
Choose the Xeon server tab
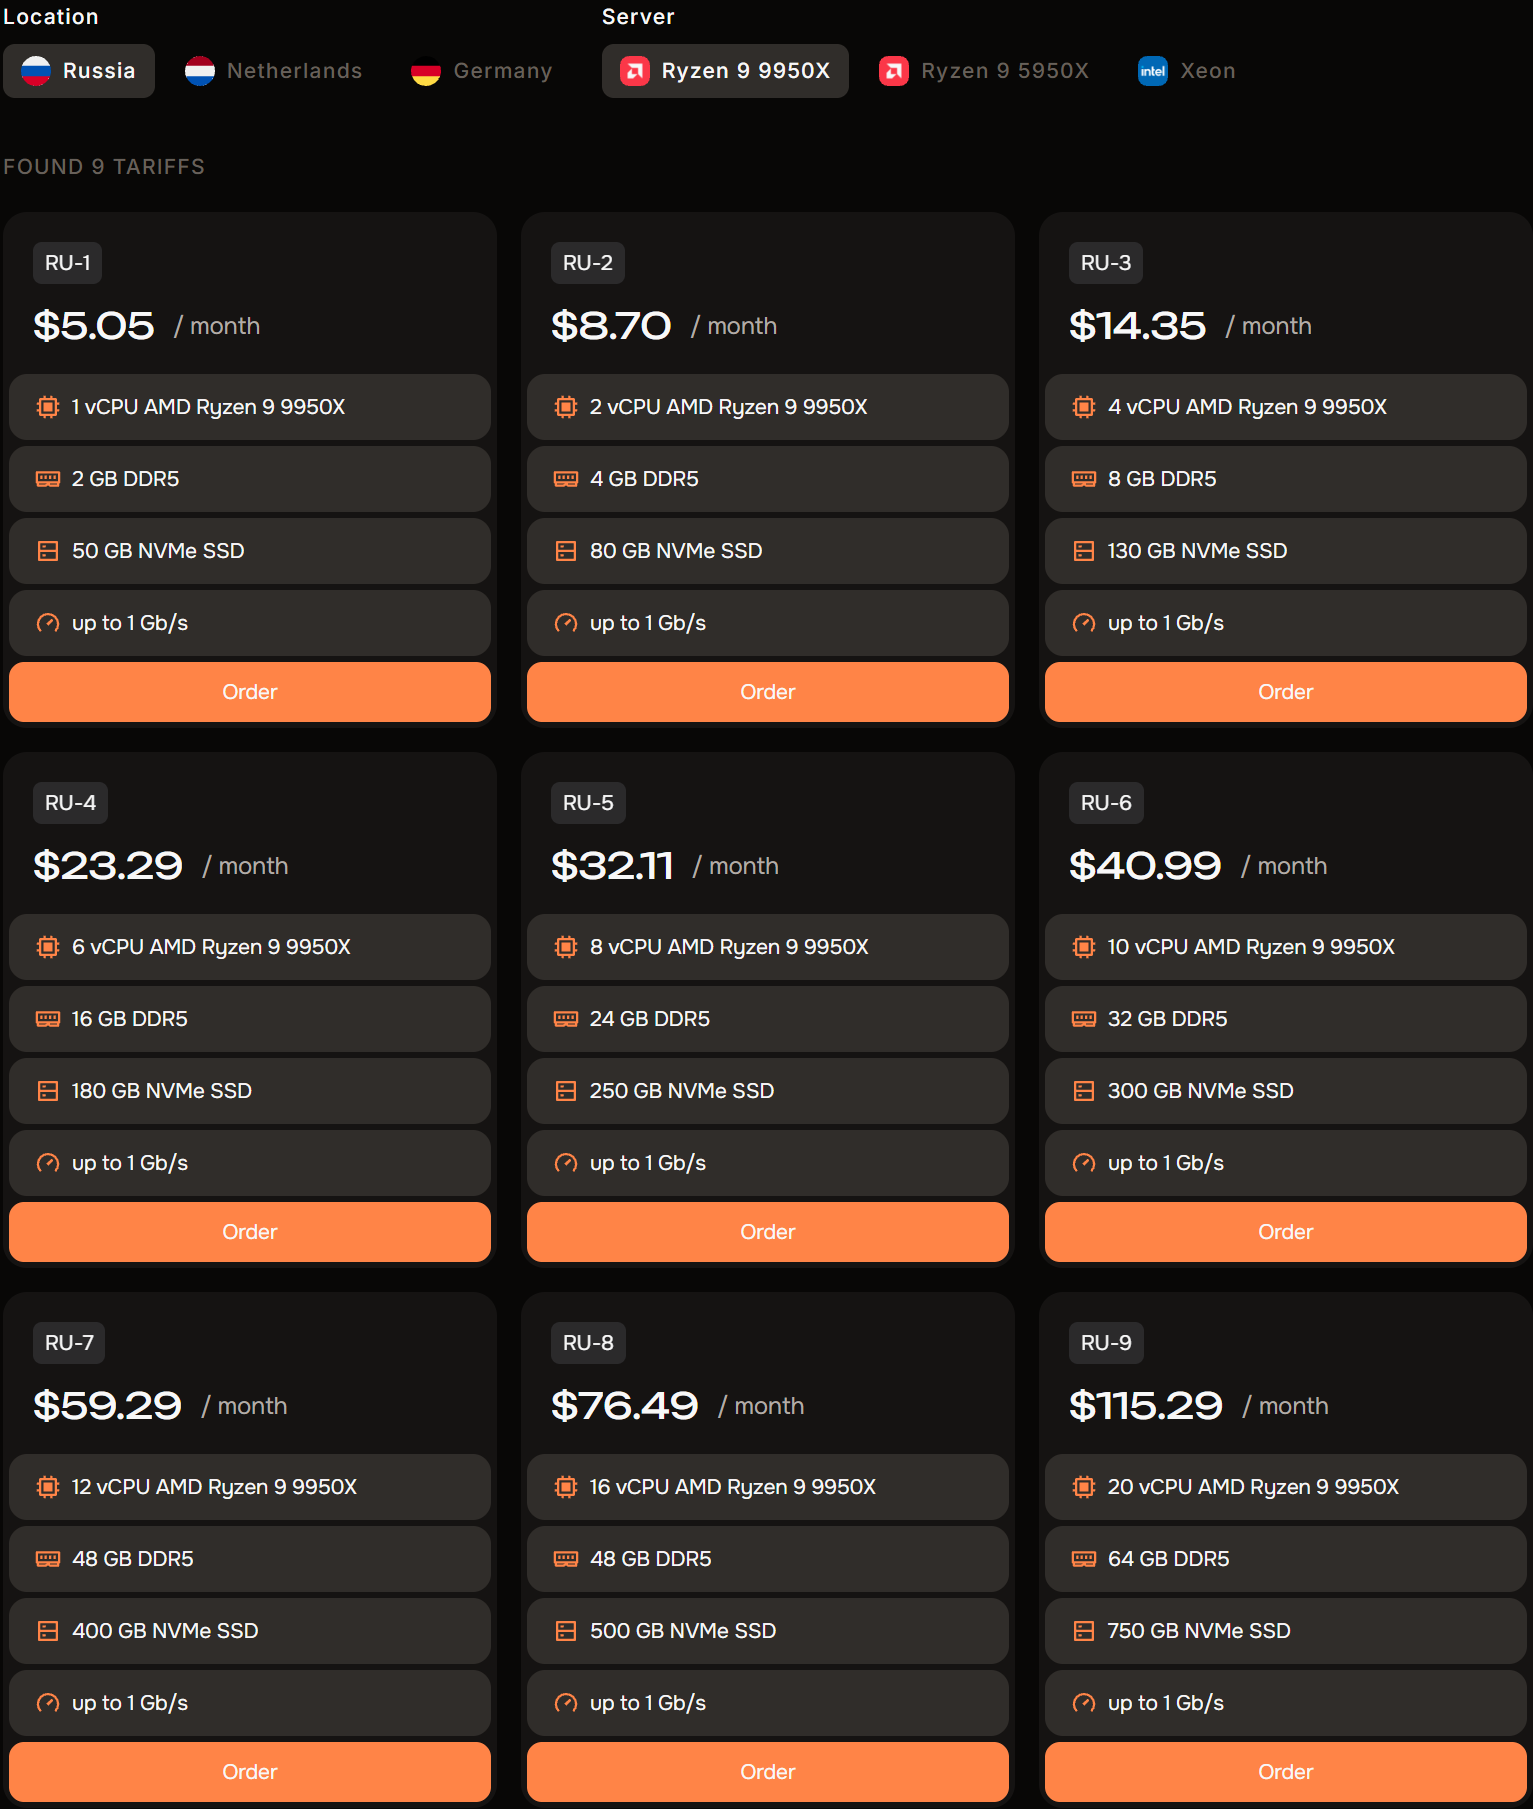pos(1187,71)
